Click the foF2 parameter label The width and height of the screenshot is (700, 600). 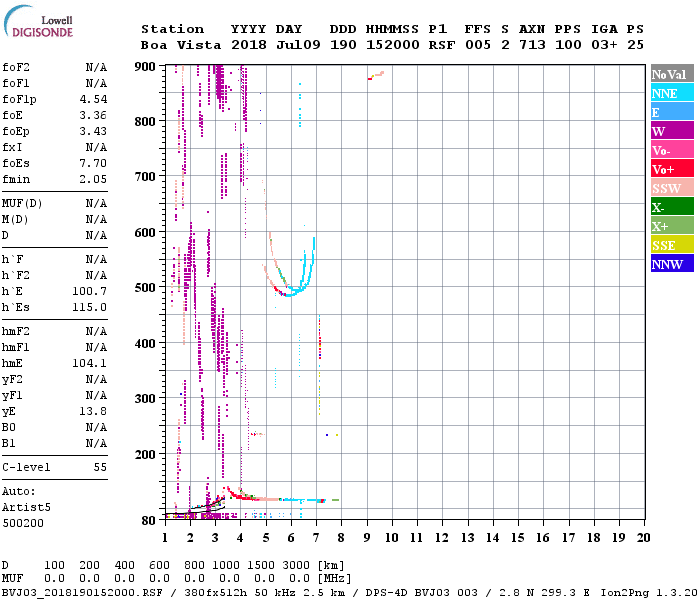(16, 67)
